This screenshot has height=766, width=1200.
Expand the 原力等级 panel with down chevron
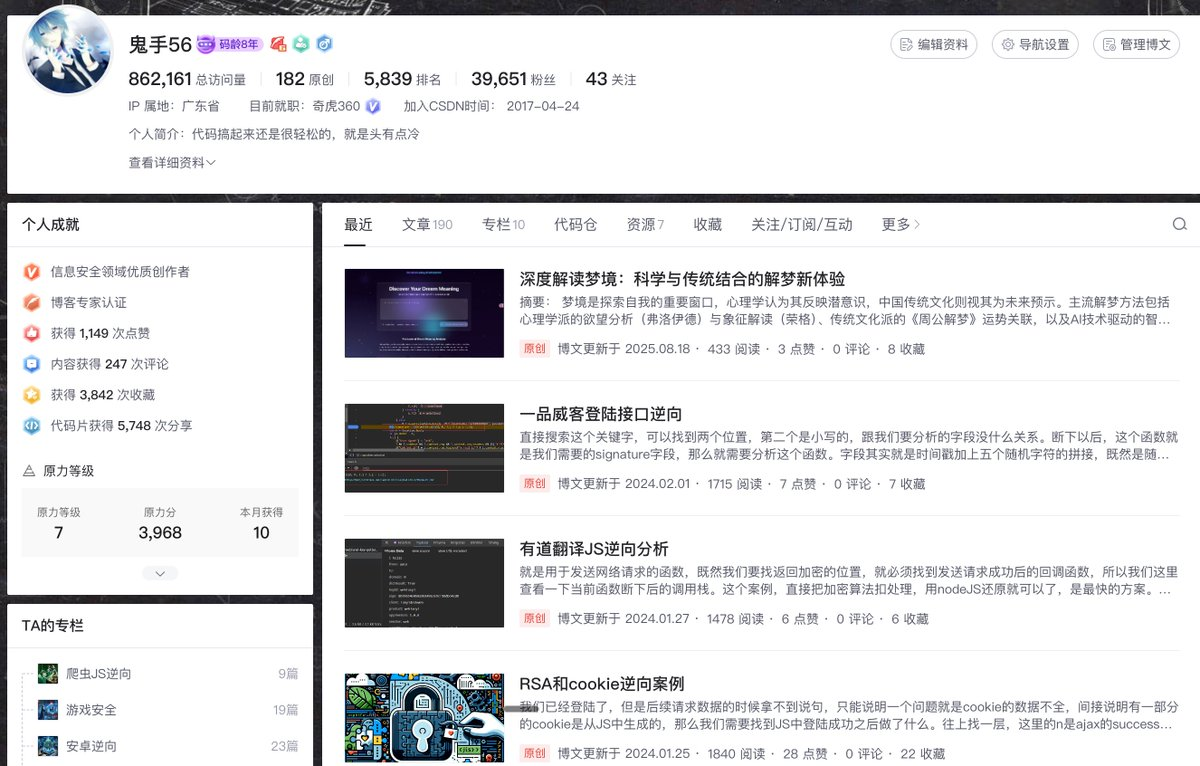(160, 573)
